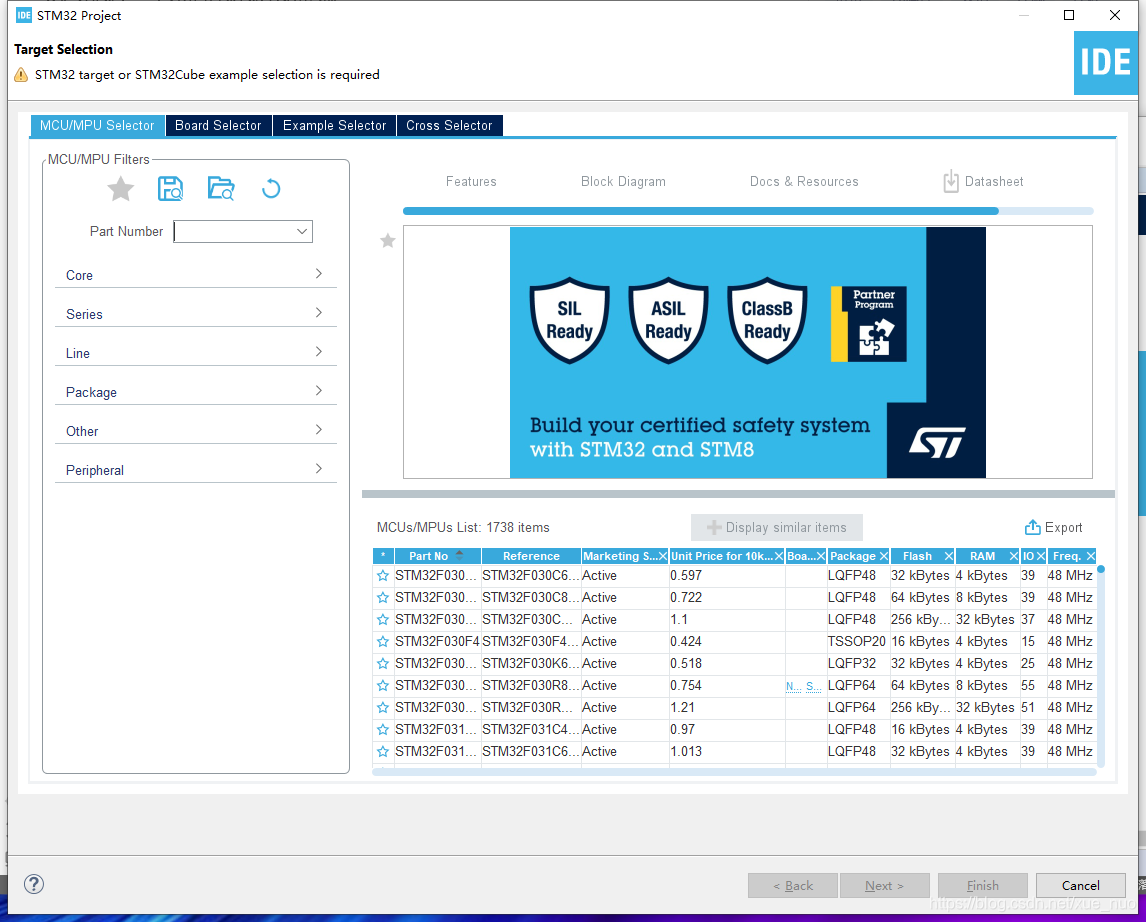Open the Docs & Resources tab
1146x922 pixels.
[804, 181]
